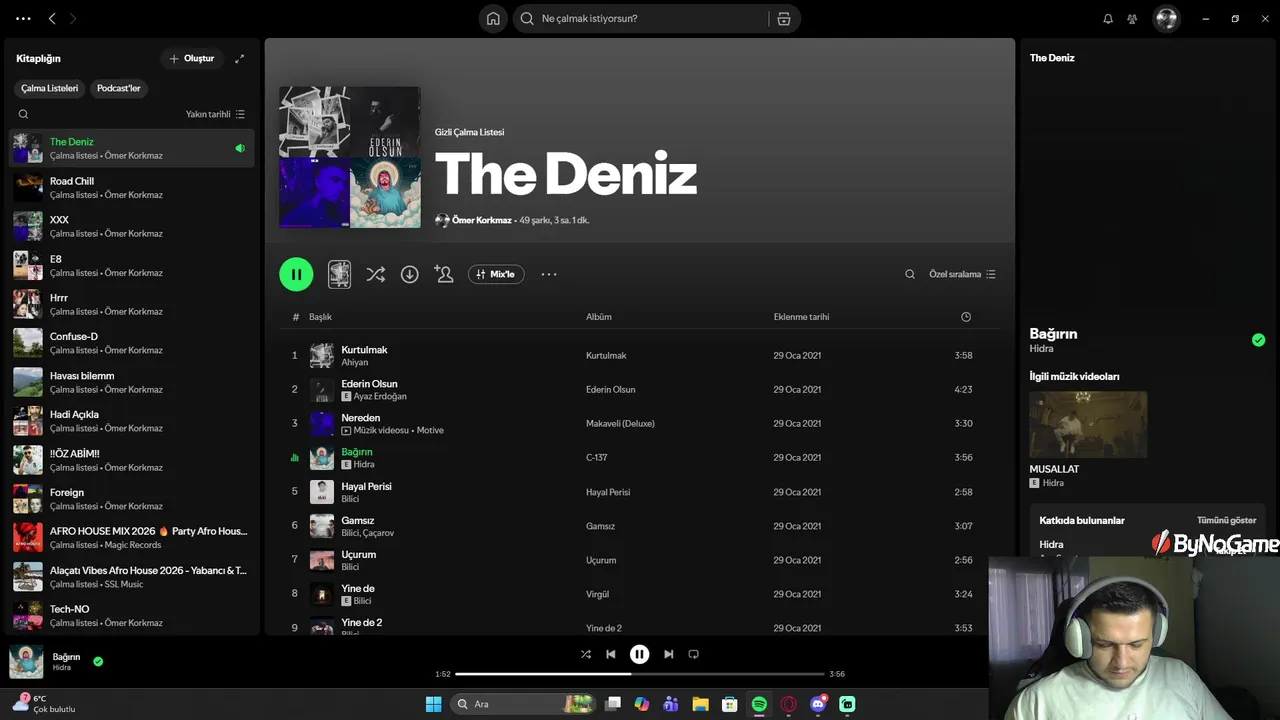
Task: Skip to previous track
Action: (611, 654)
